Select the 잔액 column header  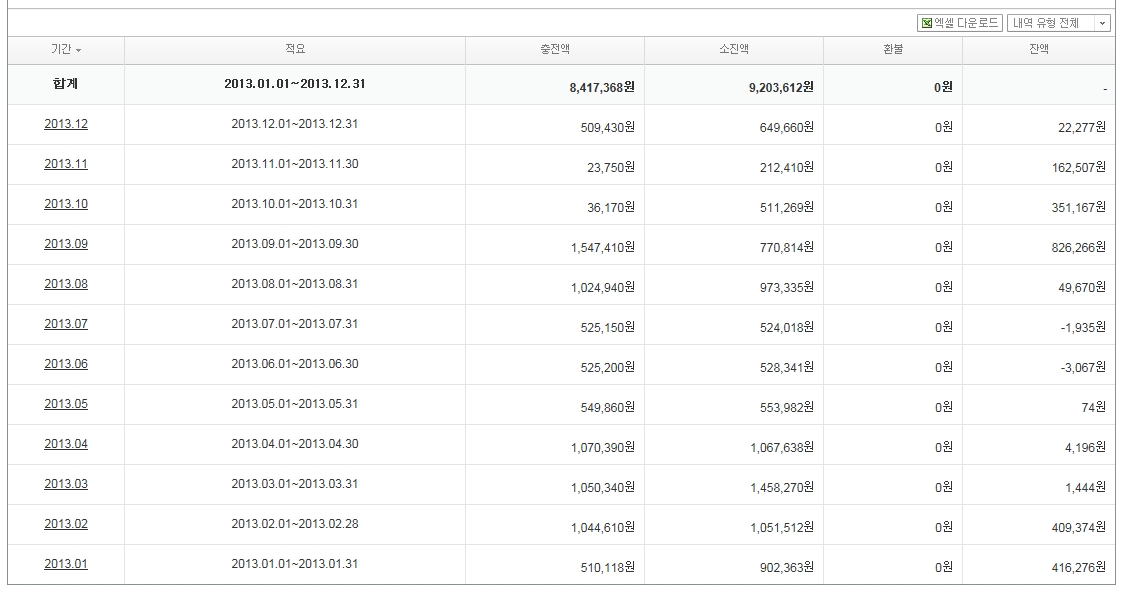(1038, 49)
